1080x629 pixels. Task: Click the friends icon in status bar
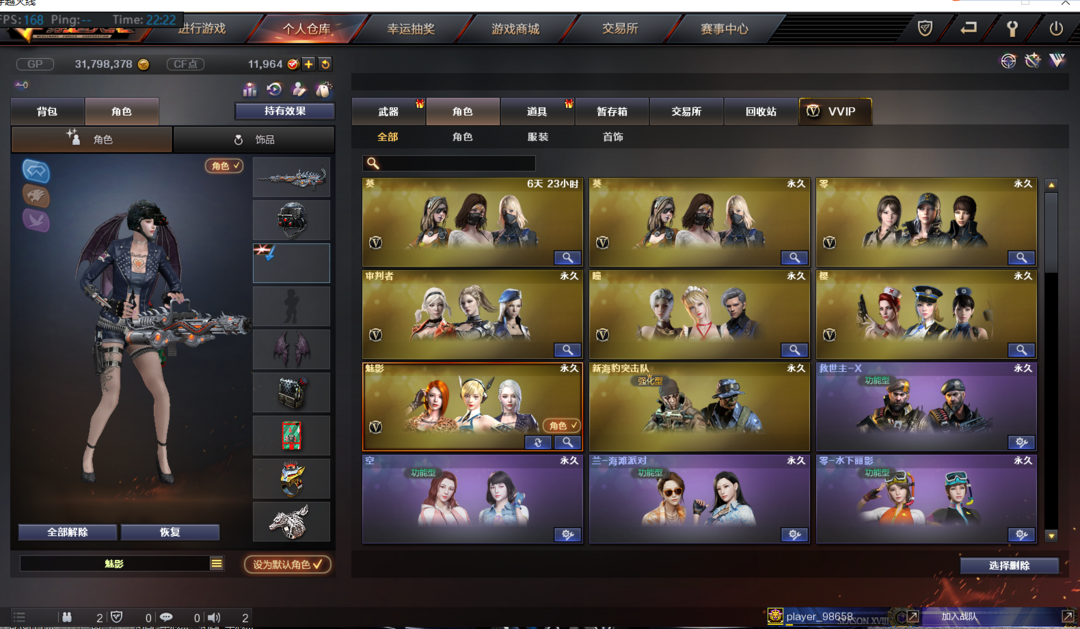(67, 617)
